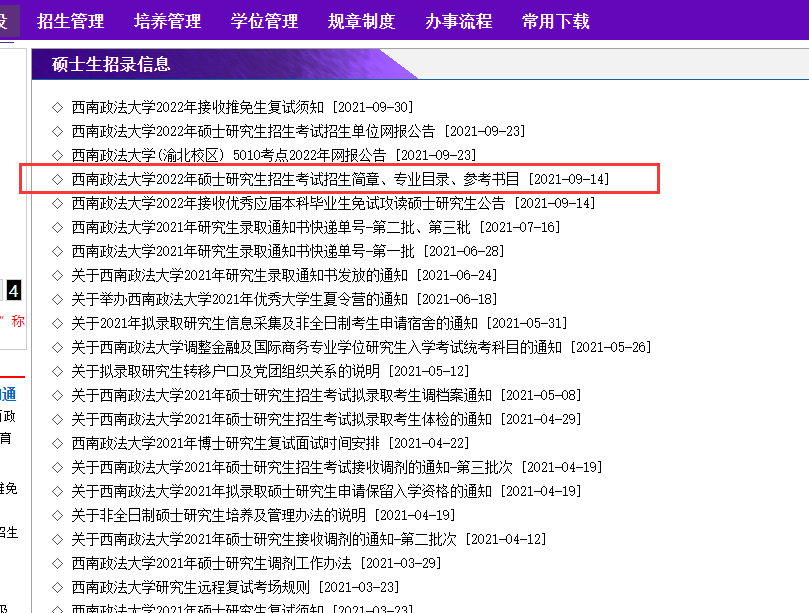Click diamond bullet beside 远程复试考场规则
The width and height of the screenshot is (809, 613).
pyautogui.click(x=57, y=587)
